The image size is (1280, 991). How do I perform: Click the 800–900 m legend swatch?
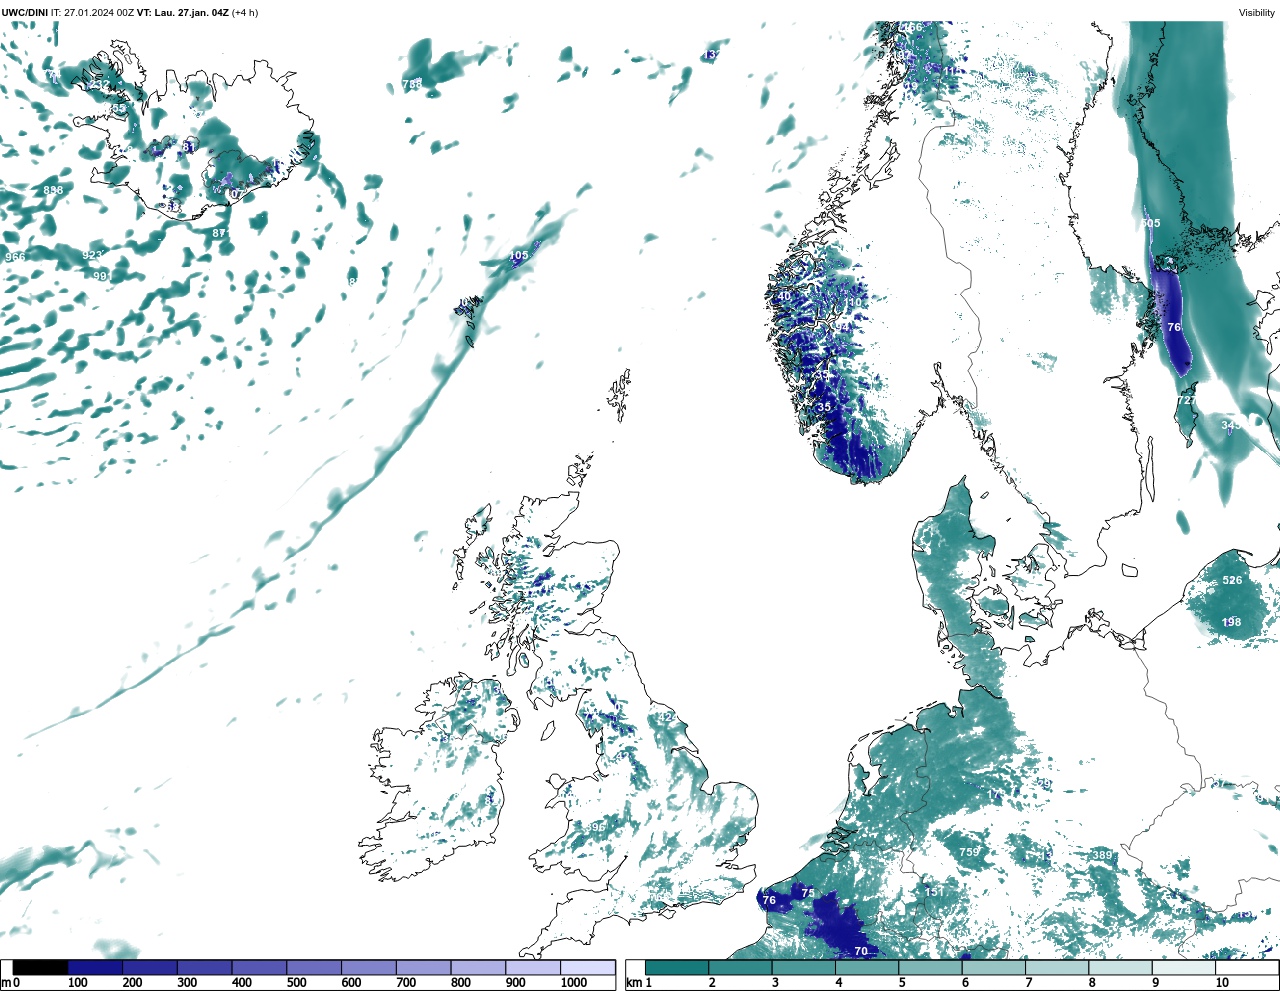pyautogui.click(x=478, y=967)
